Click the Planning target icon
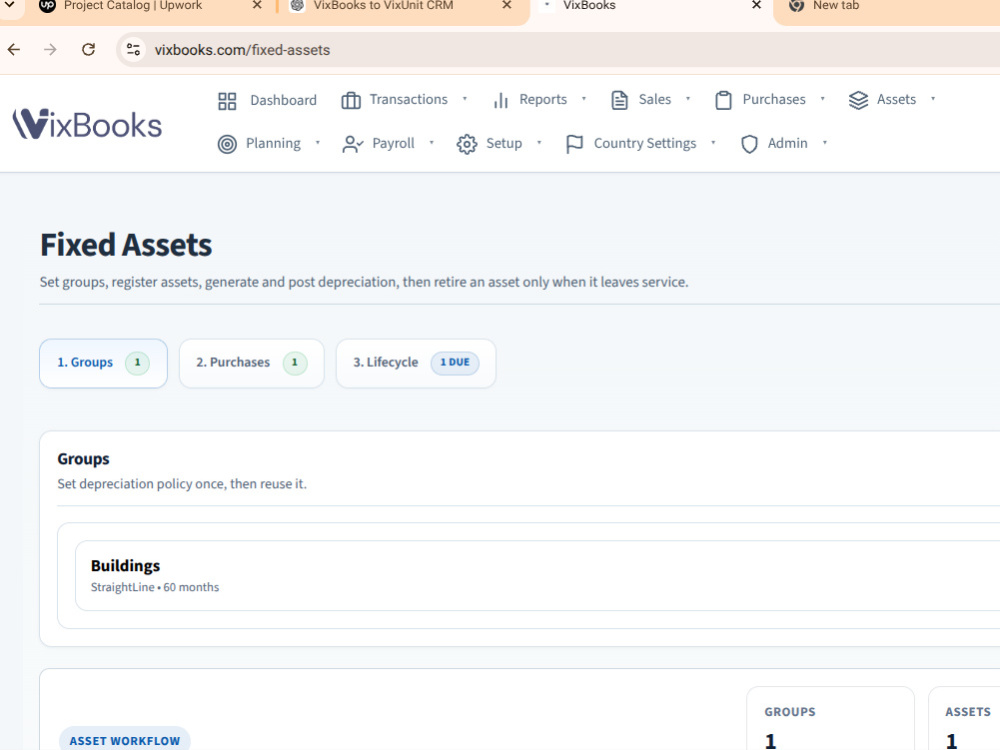Screen dimensions: 1000x750 (x=227, y=144)
